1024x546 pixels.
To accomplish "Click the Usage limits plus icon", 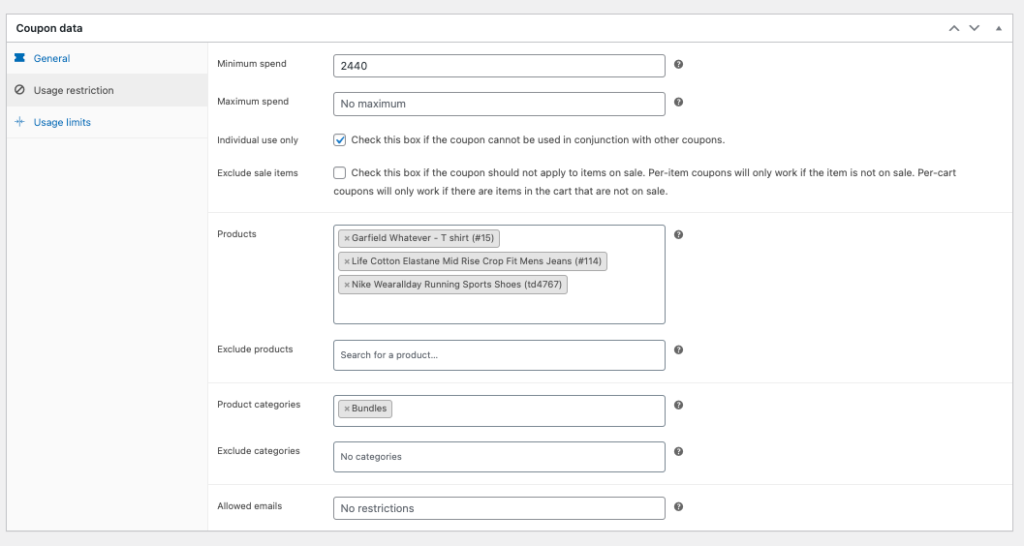I will [20, 121].
